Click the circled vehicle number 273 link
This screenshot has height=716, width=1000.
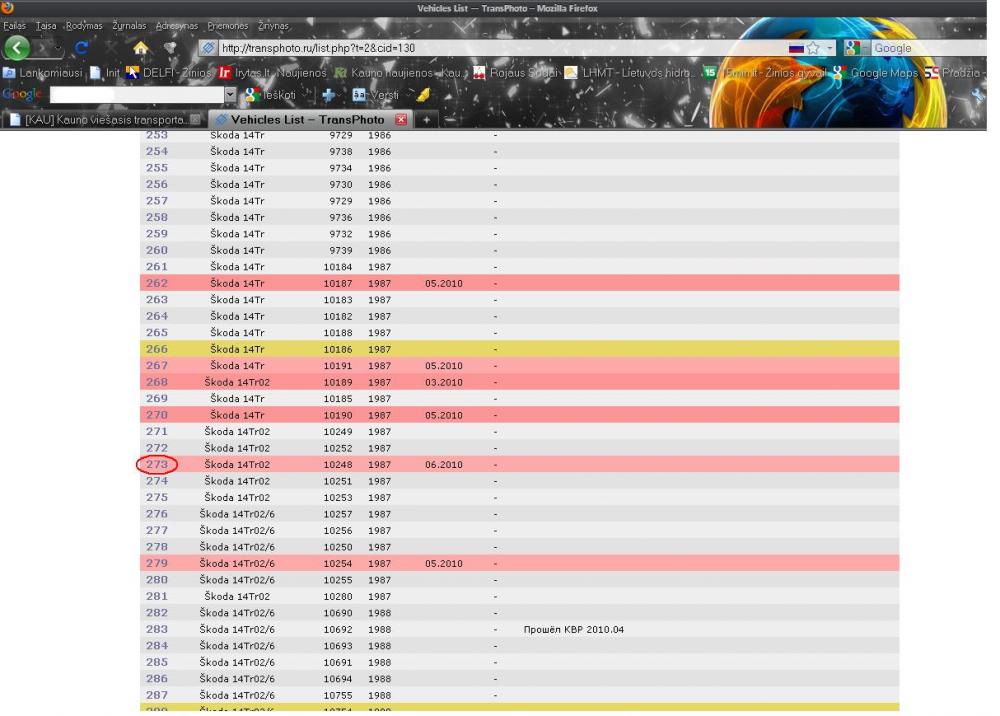click(x=157, y=464)
